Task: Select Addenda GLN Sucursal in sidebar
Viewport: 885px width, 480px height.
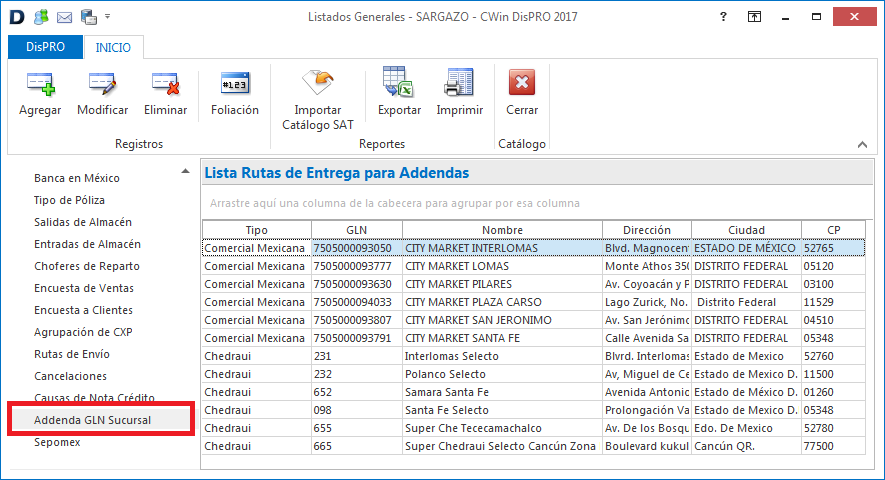Action: pos(93,420)
